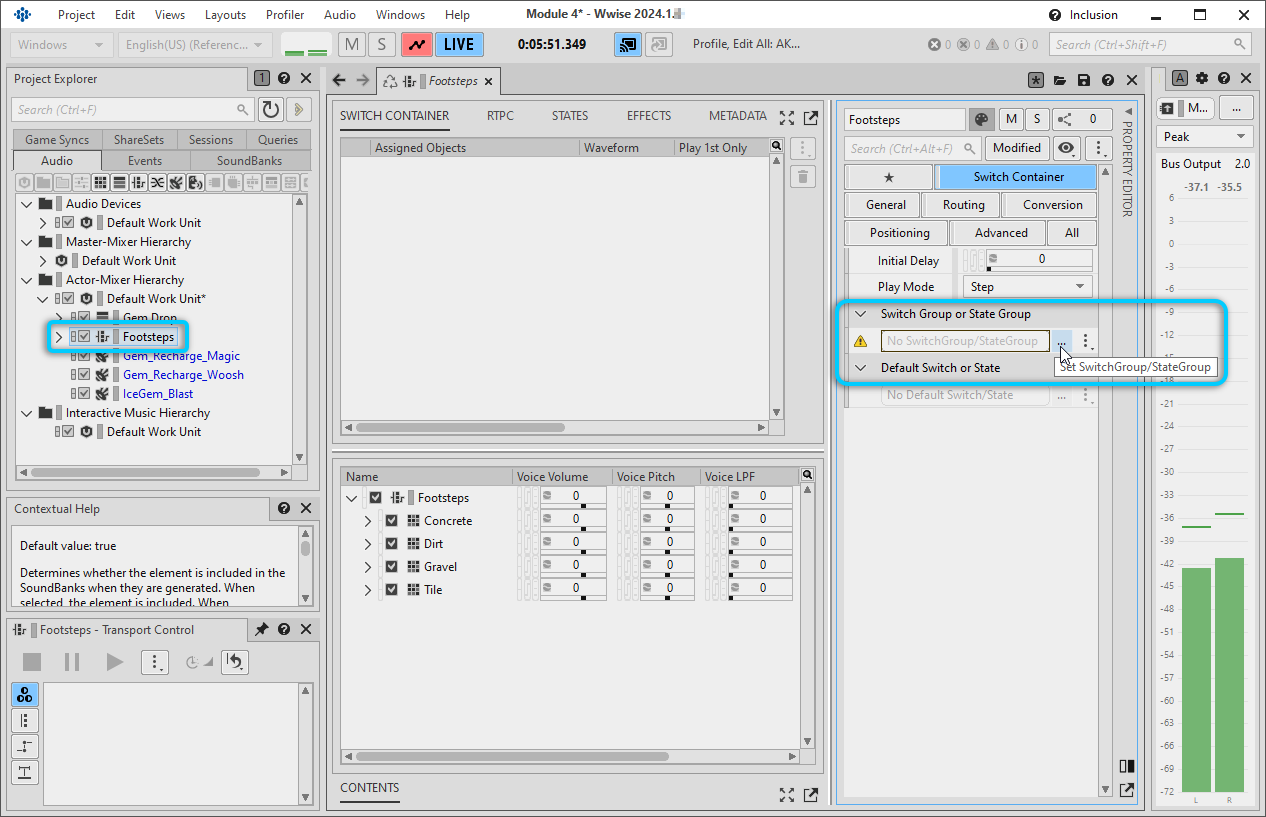Open Meter panel settings gear
1266x817 pixels.
coord(1202,79)
